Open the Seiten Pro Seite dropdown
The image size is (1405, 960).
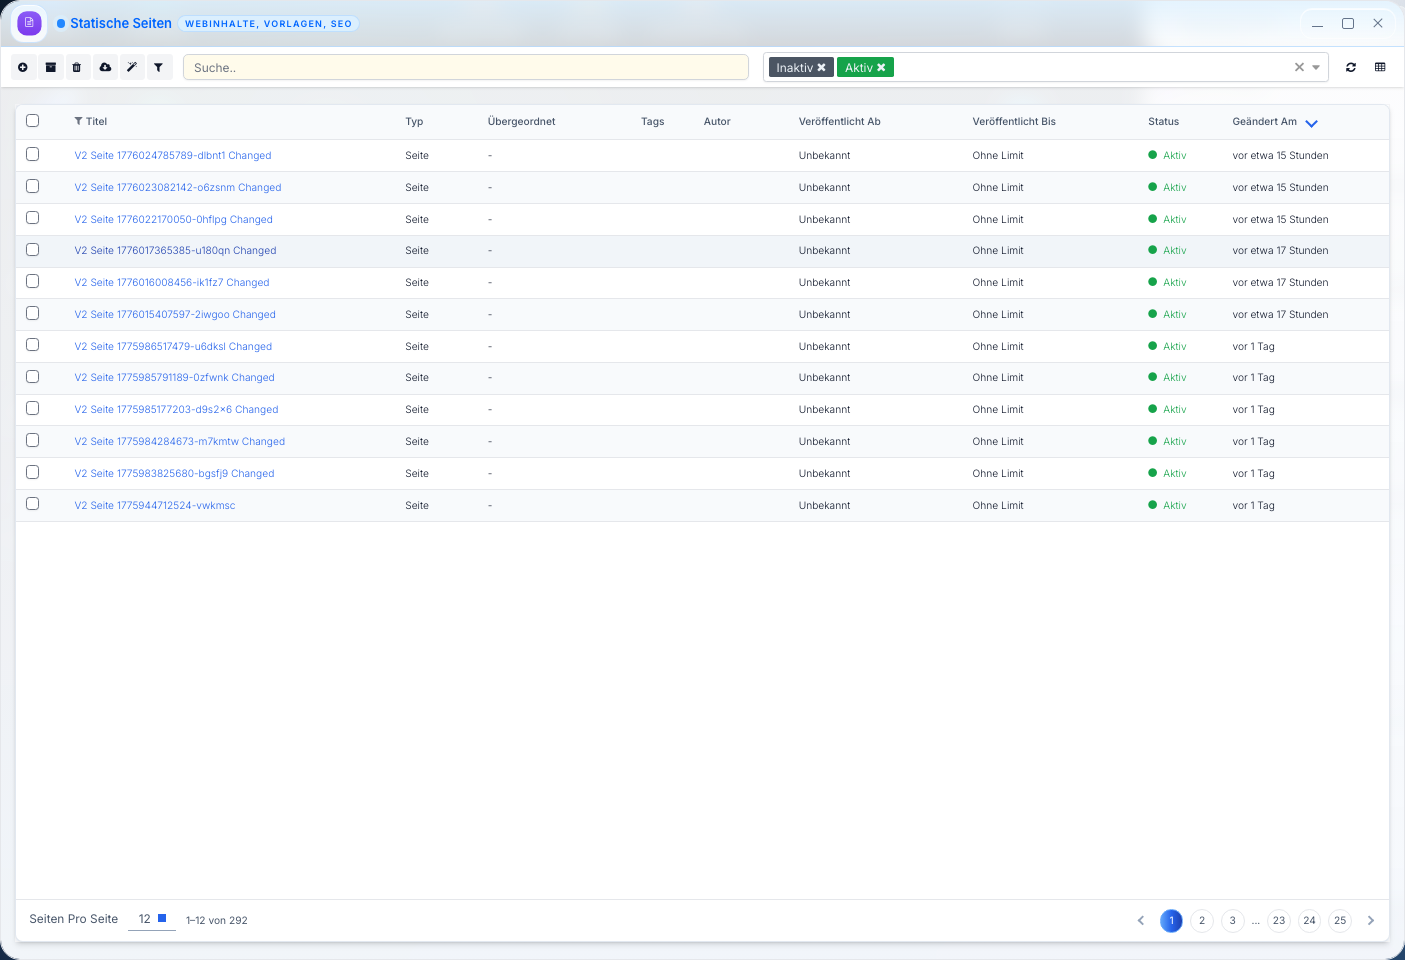point(152,919)
